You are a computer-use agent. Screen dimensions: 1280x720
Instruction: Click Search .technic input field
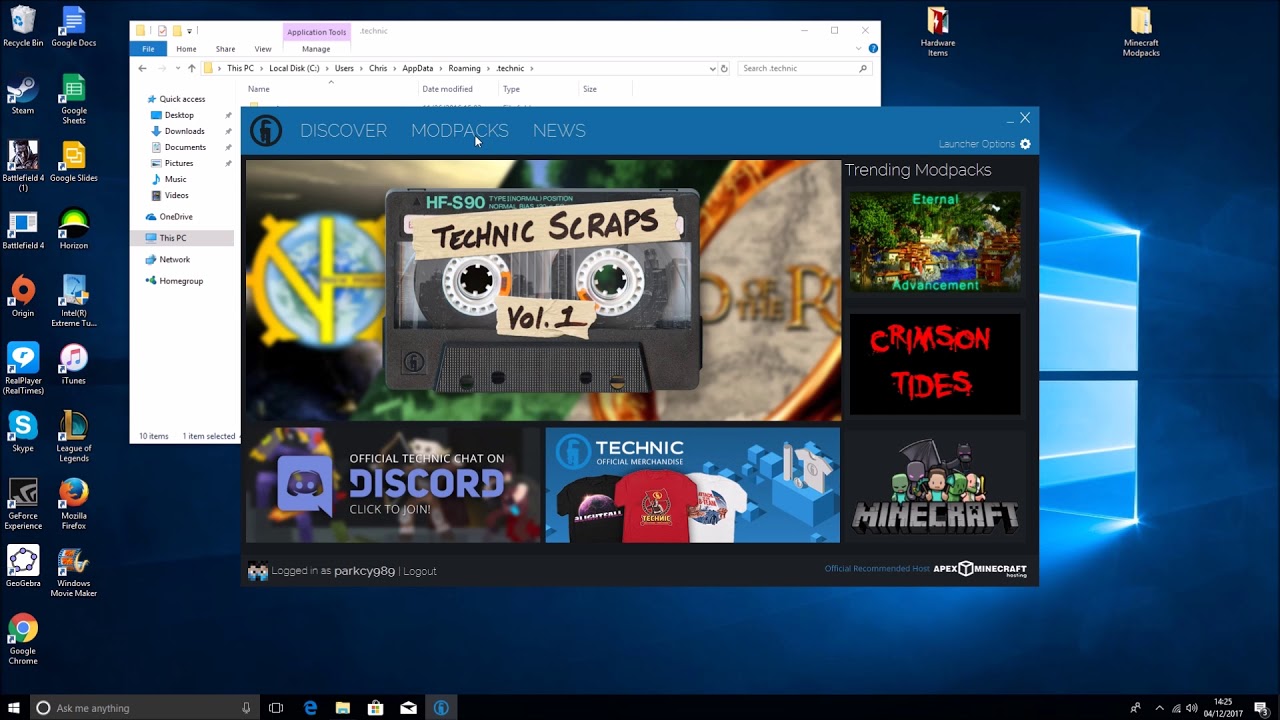coord(804,68)
